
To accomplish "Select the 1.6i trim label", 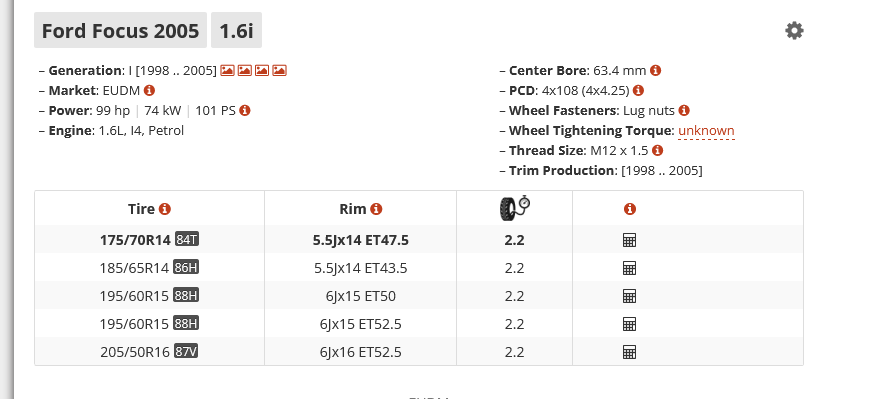I will tap(236, 30).
